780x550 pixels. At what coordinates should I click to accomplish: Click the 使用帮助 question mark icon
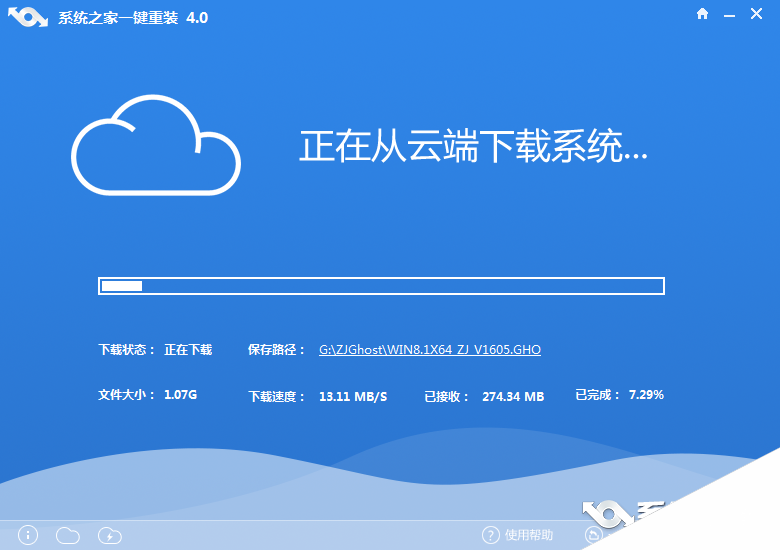[x=490, y=535]
